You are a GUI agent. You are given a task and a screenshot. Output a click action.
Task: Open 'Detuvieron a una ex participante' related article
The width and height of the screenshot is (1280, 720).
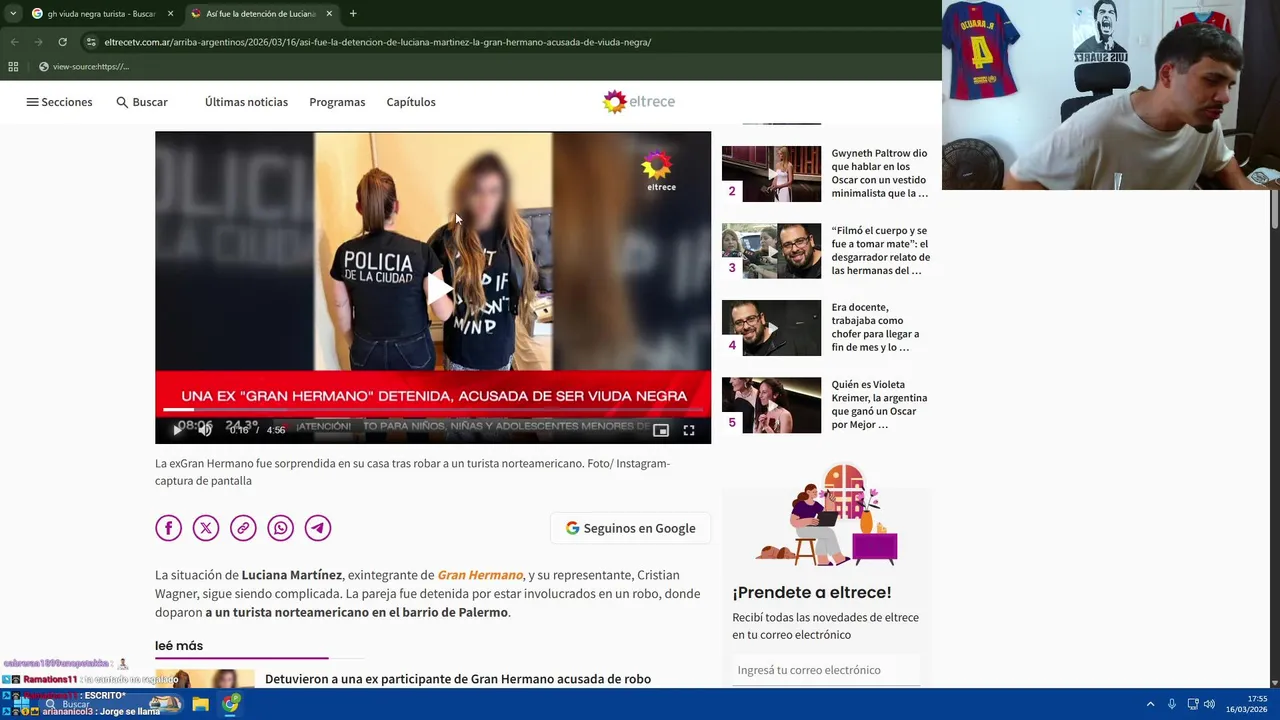458,679
